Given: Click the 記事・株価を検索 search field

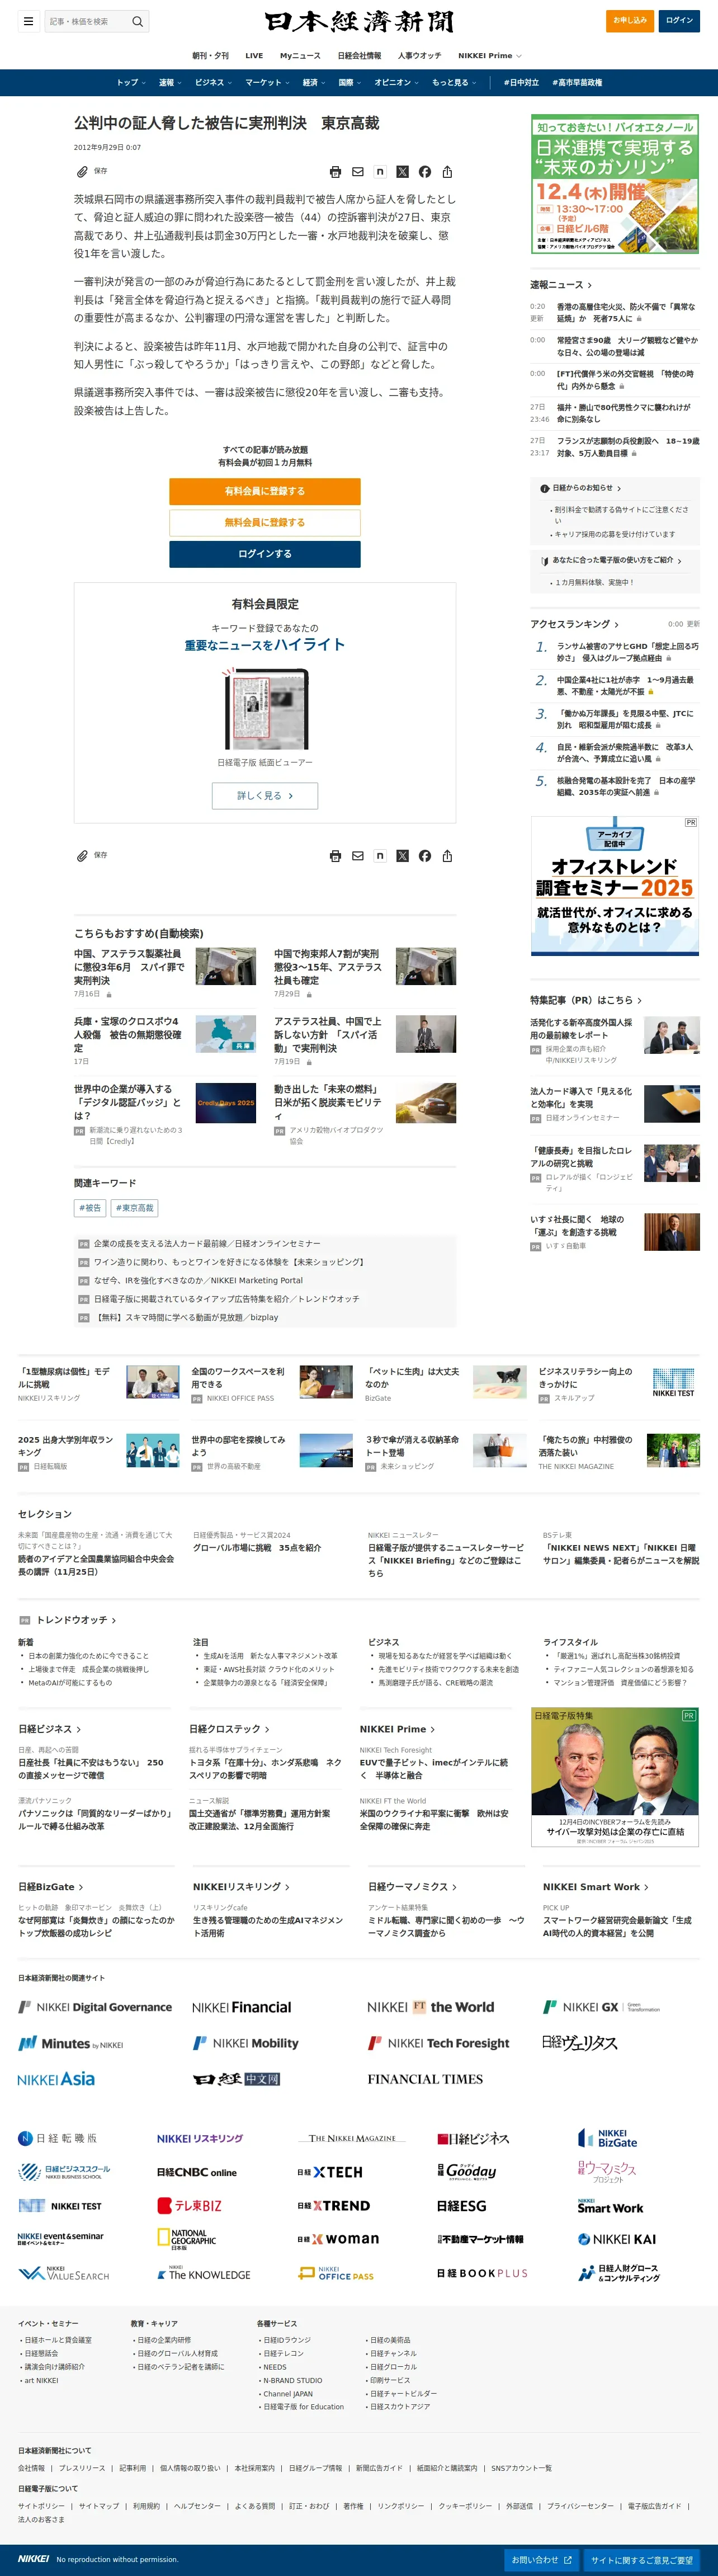Looking at the screenshot, I should (87, 21).
